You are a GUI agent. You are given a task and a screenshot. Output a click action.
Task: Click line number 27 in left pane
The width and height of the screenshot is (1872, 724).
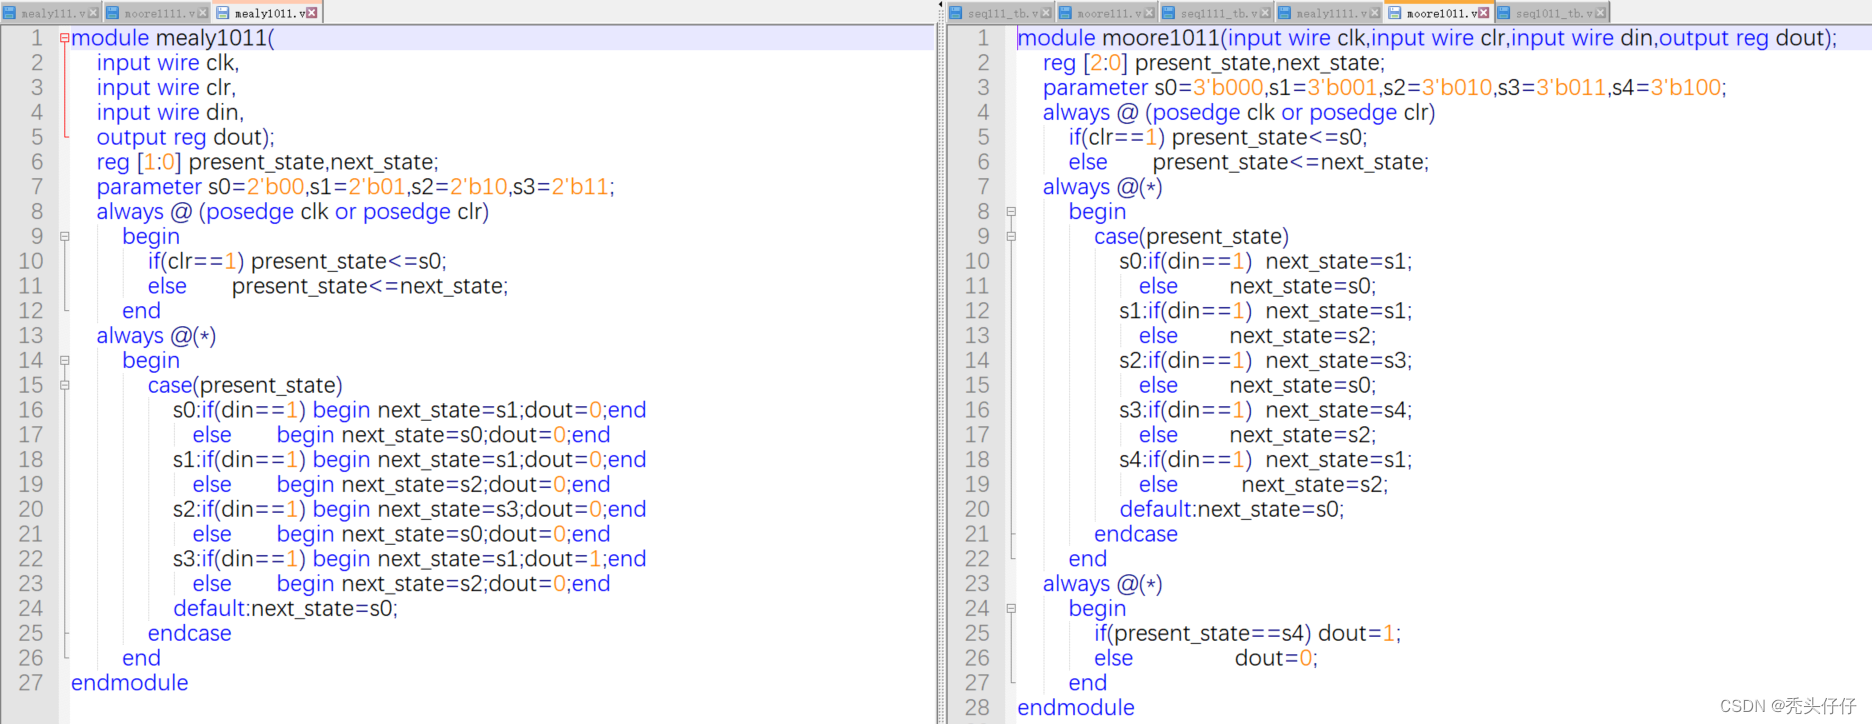(x=31, y=683)
